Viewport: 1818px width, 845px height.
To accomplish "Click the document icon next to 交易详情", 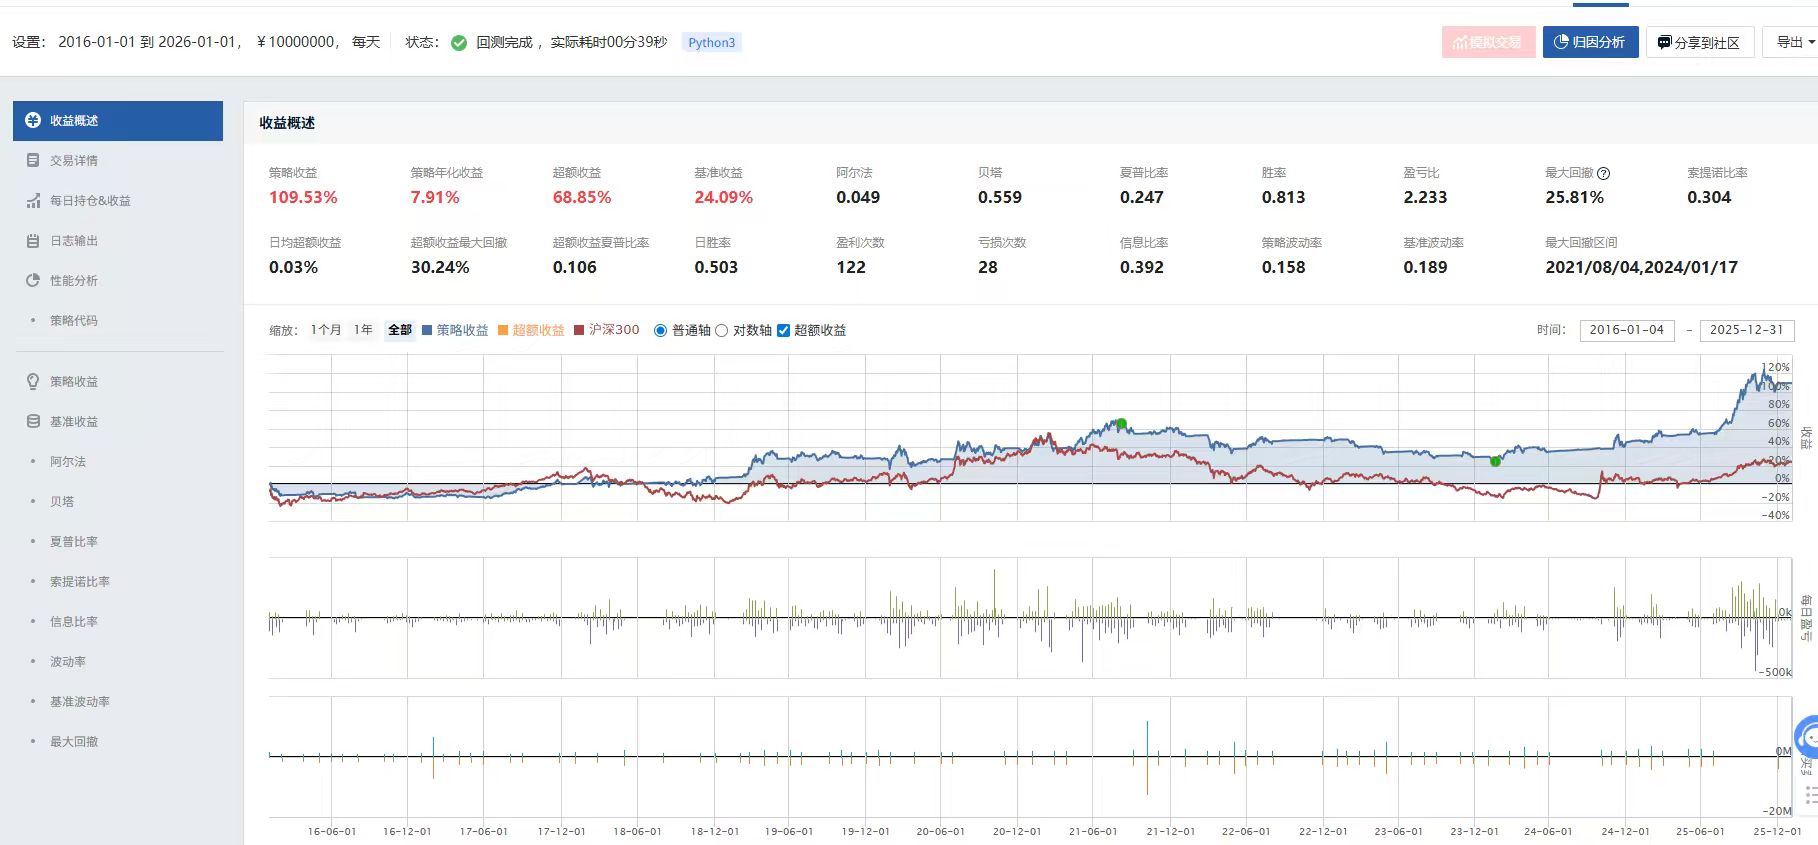I will point(33,161).
